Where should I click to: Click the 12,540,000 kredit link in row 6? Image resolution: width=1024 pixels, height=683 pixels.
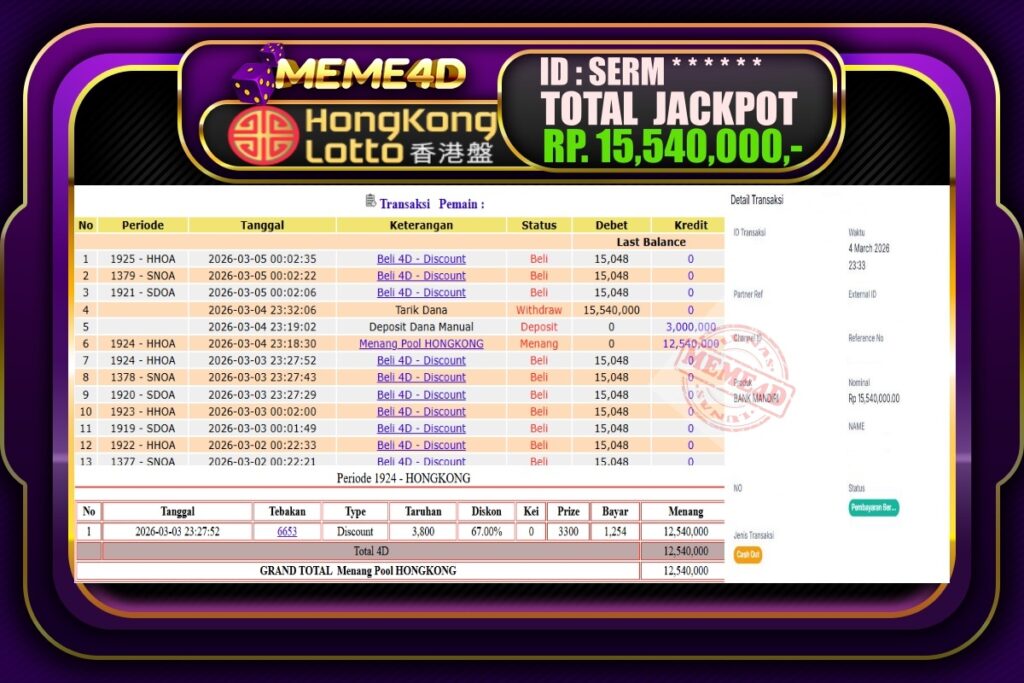[689, 344]
